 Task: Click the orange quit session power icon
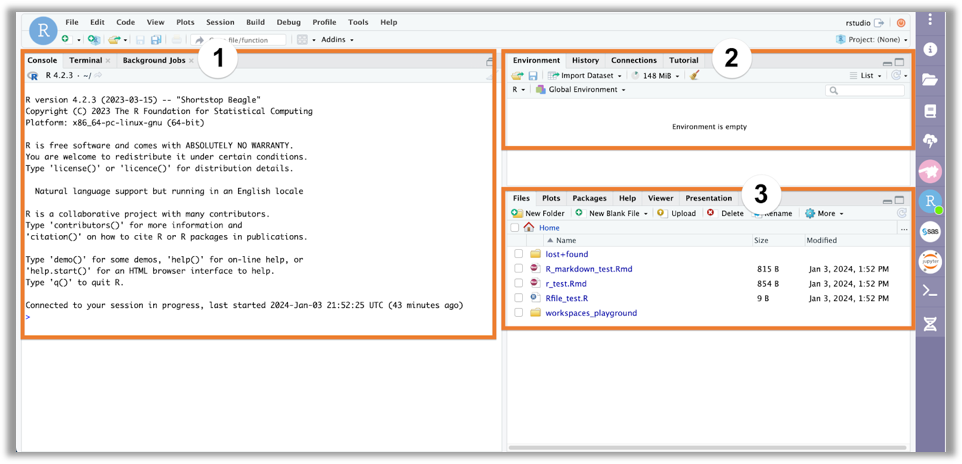click(x=901, y=22)
